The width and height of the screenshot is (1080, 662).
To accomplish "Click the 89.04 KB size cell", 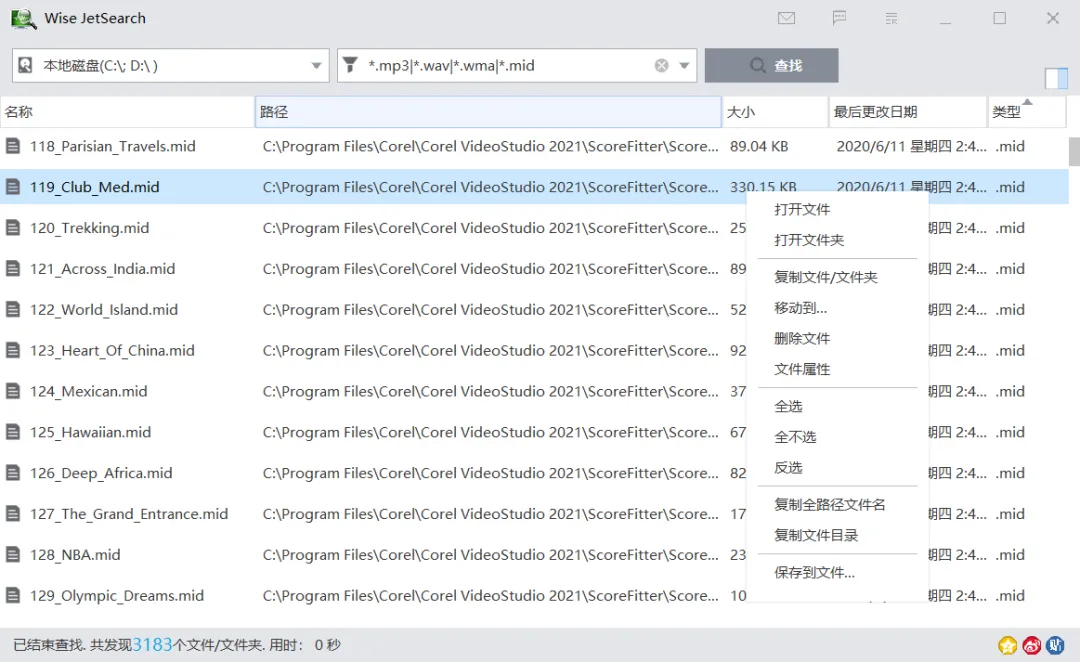I will [x=759, y=146].
